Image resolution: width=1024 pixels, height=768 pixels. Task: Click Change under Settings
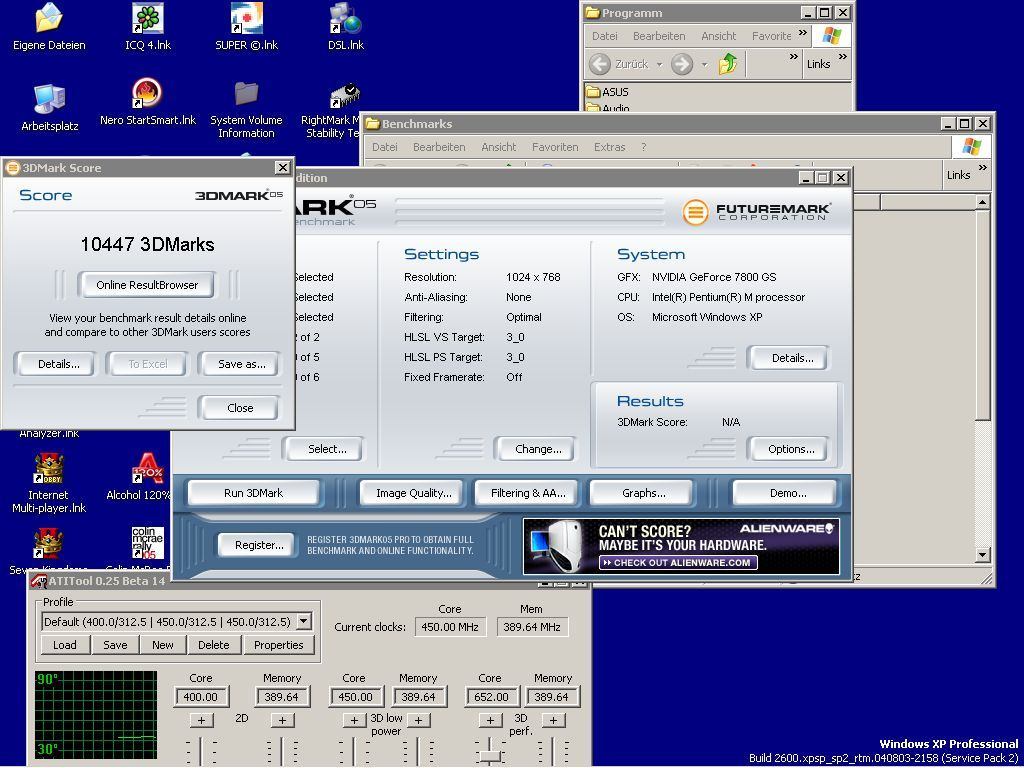(538, 449)
